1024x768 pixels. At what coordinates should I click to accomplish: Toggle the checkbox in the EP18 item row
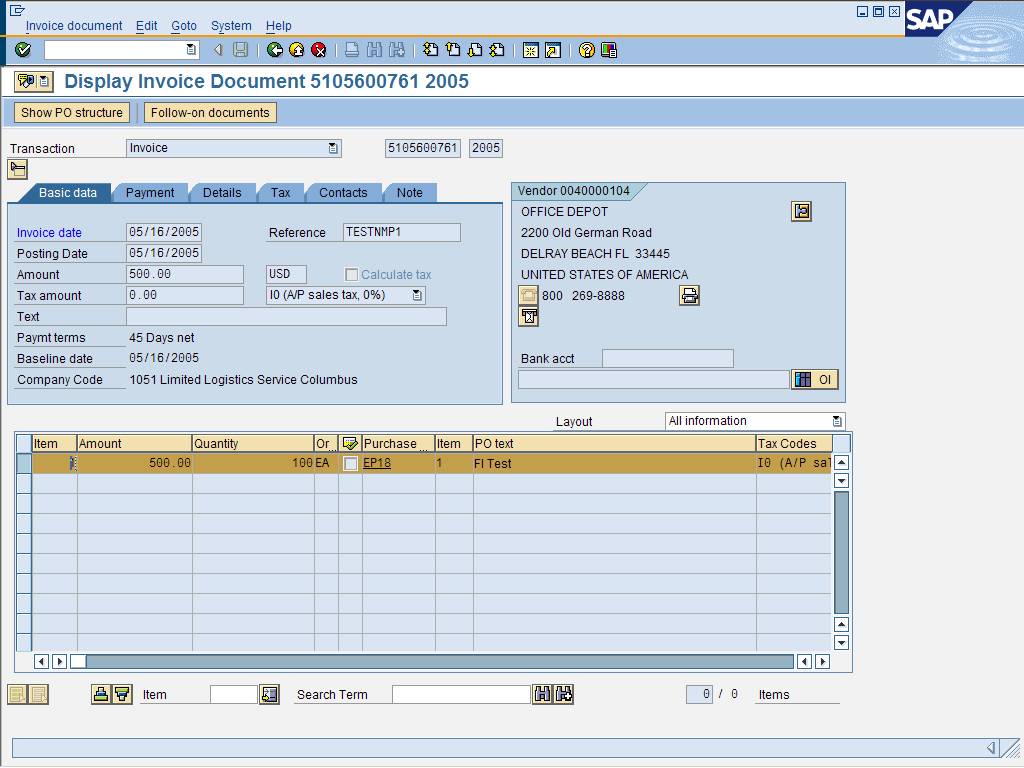click(351, 463)
